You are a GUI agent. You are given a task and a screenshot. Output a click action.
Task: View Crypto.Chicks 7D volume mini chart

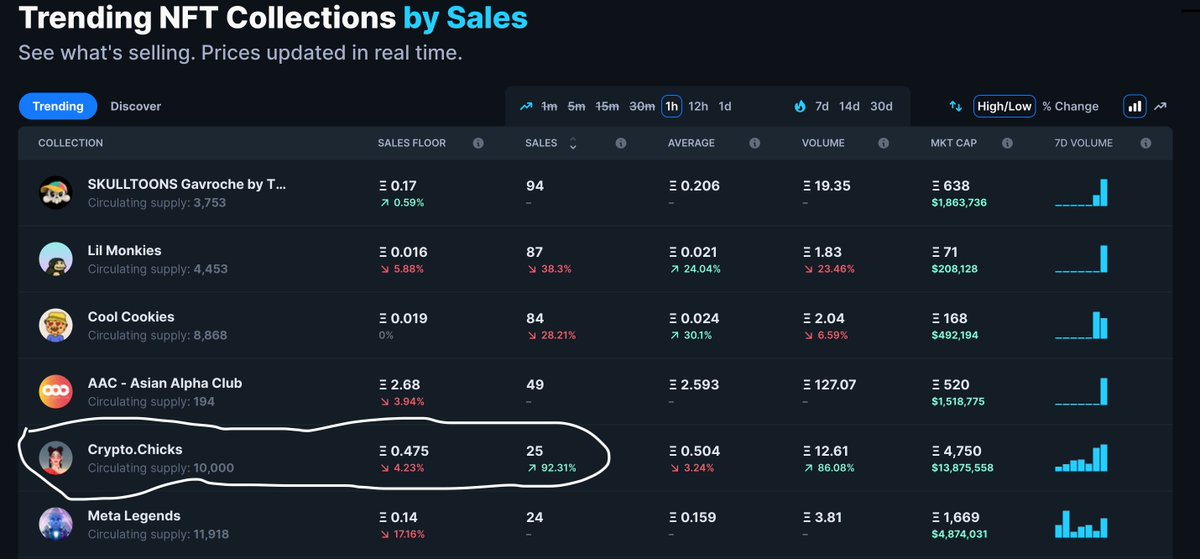1081,457
